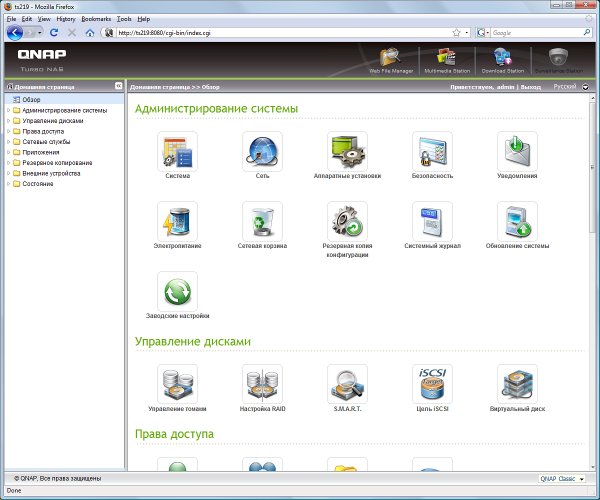This screenshot has width=600, height=500.
Task: Bookmark this page with the star
Action: [x=456, y=33]
